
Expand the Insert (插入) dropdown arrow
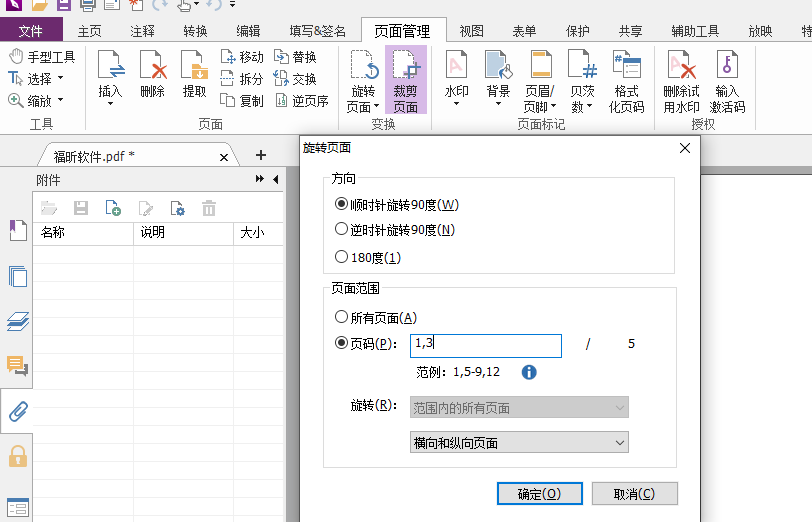click(x=110, y=104)
